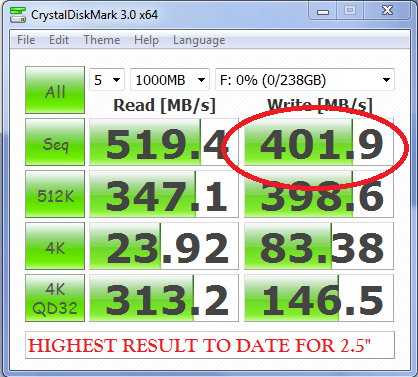The height and width of the screenshot is (377, 418).
Task: Select the 4K write value 83.38
Action: point(319,246)
